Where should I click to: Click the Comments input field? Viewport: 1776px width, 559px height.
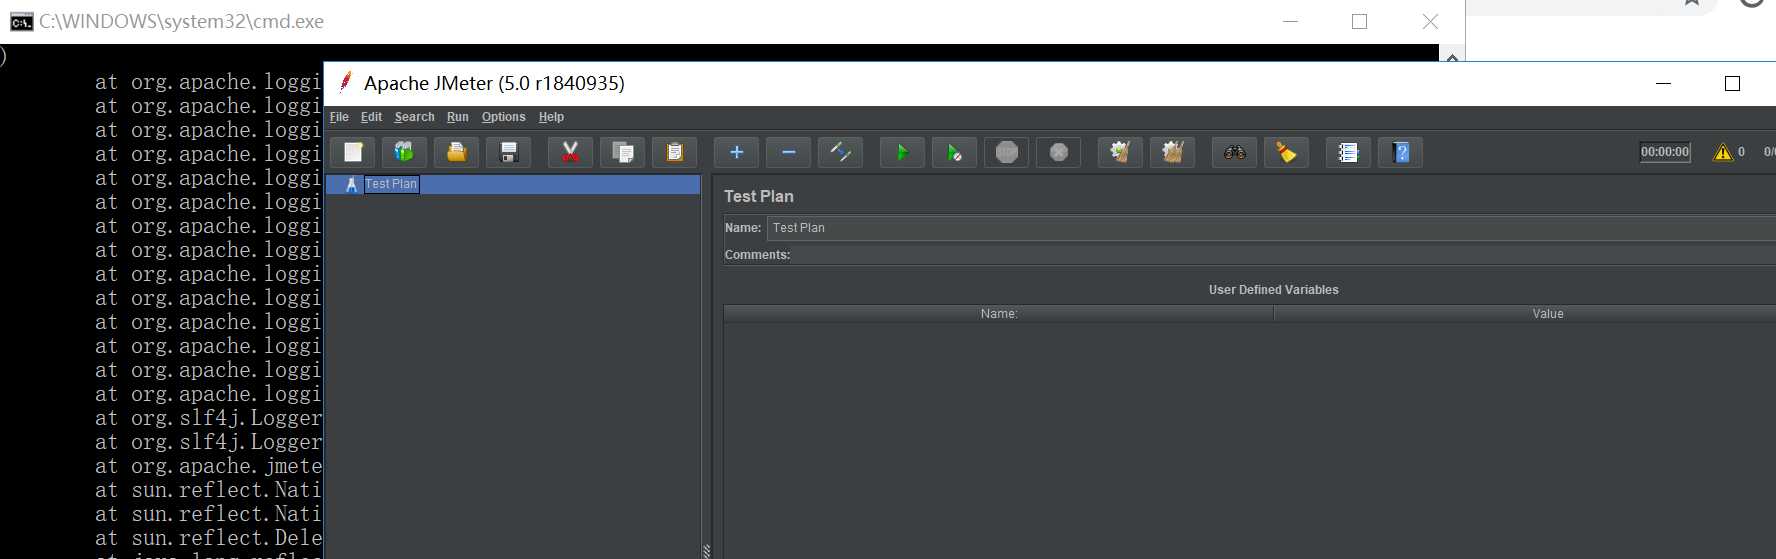(1285, 255)
